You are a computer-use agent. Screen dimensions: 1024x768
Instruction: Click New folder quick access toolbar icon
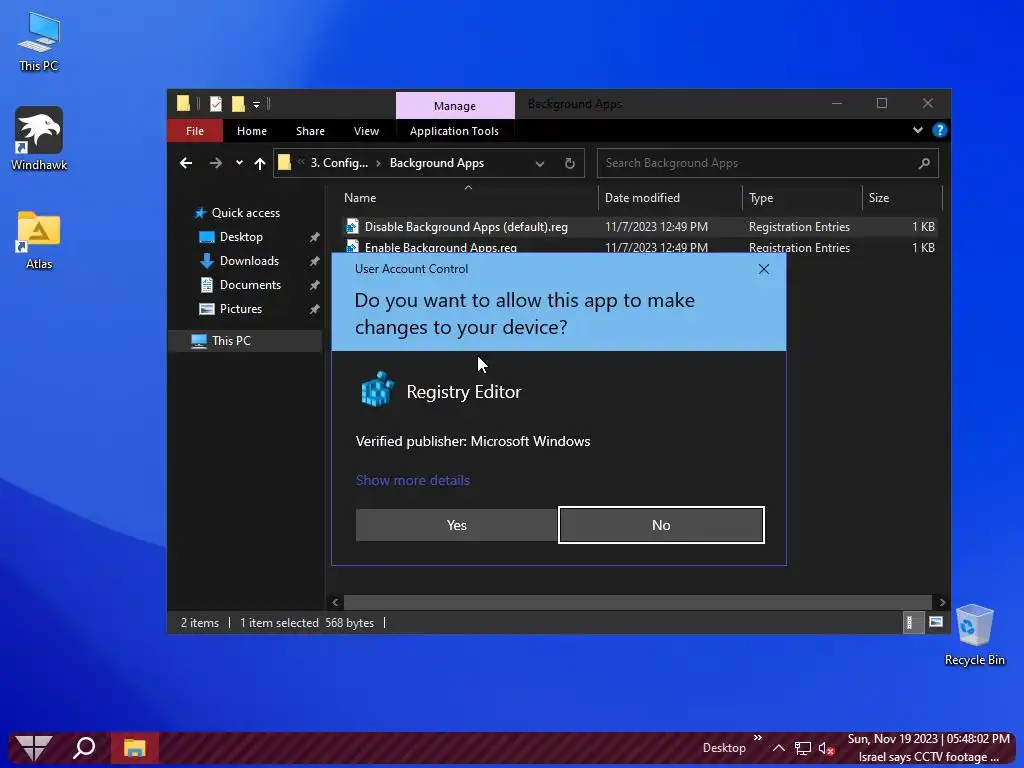pos(238,104)
